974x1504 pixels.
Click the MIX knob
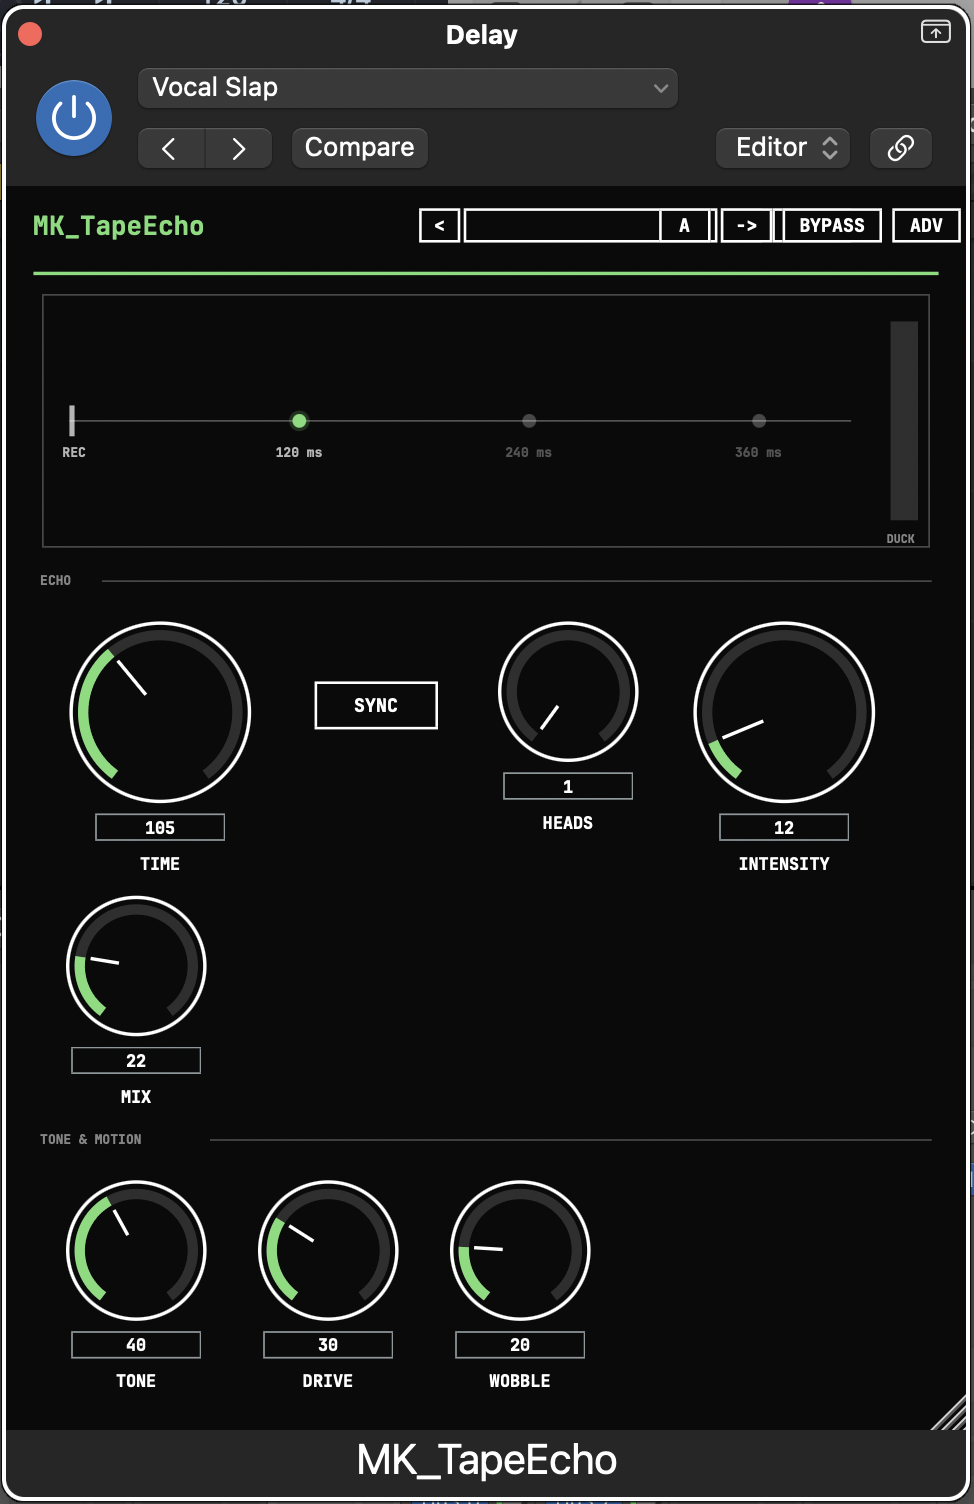[x=136, y=965]
